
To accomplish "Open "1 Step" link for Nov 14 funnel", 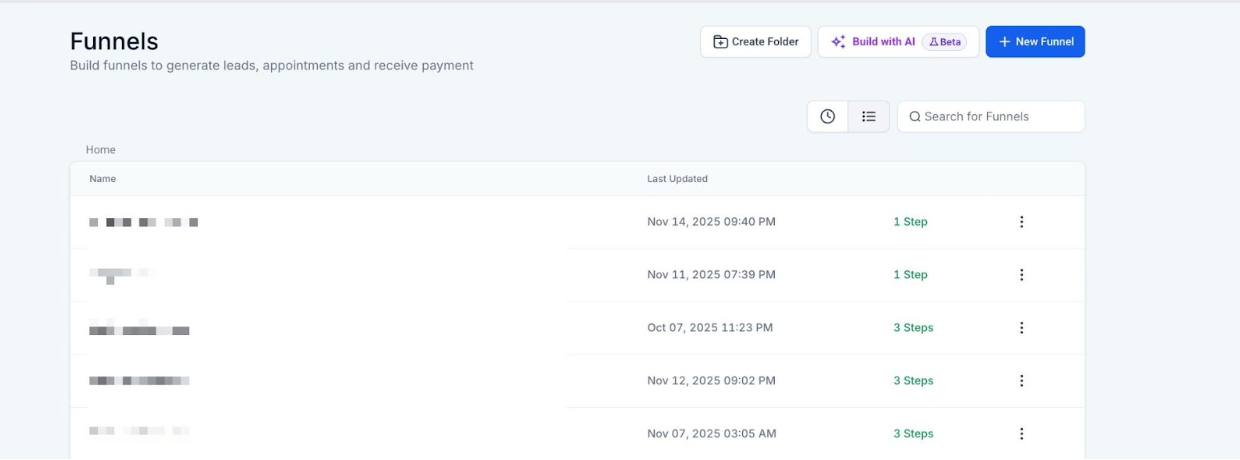I will coord(910,222).
